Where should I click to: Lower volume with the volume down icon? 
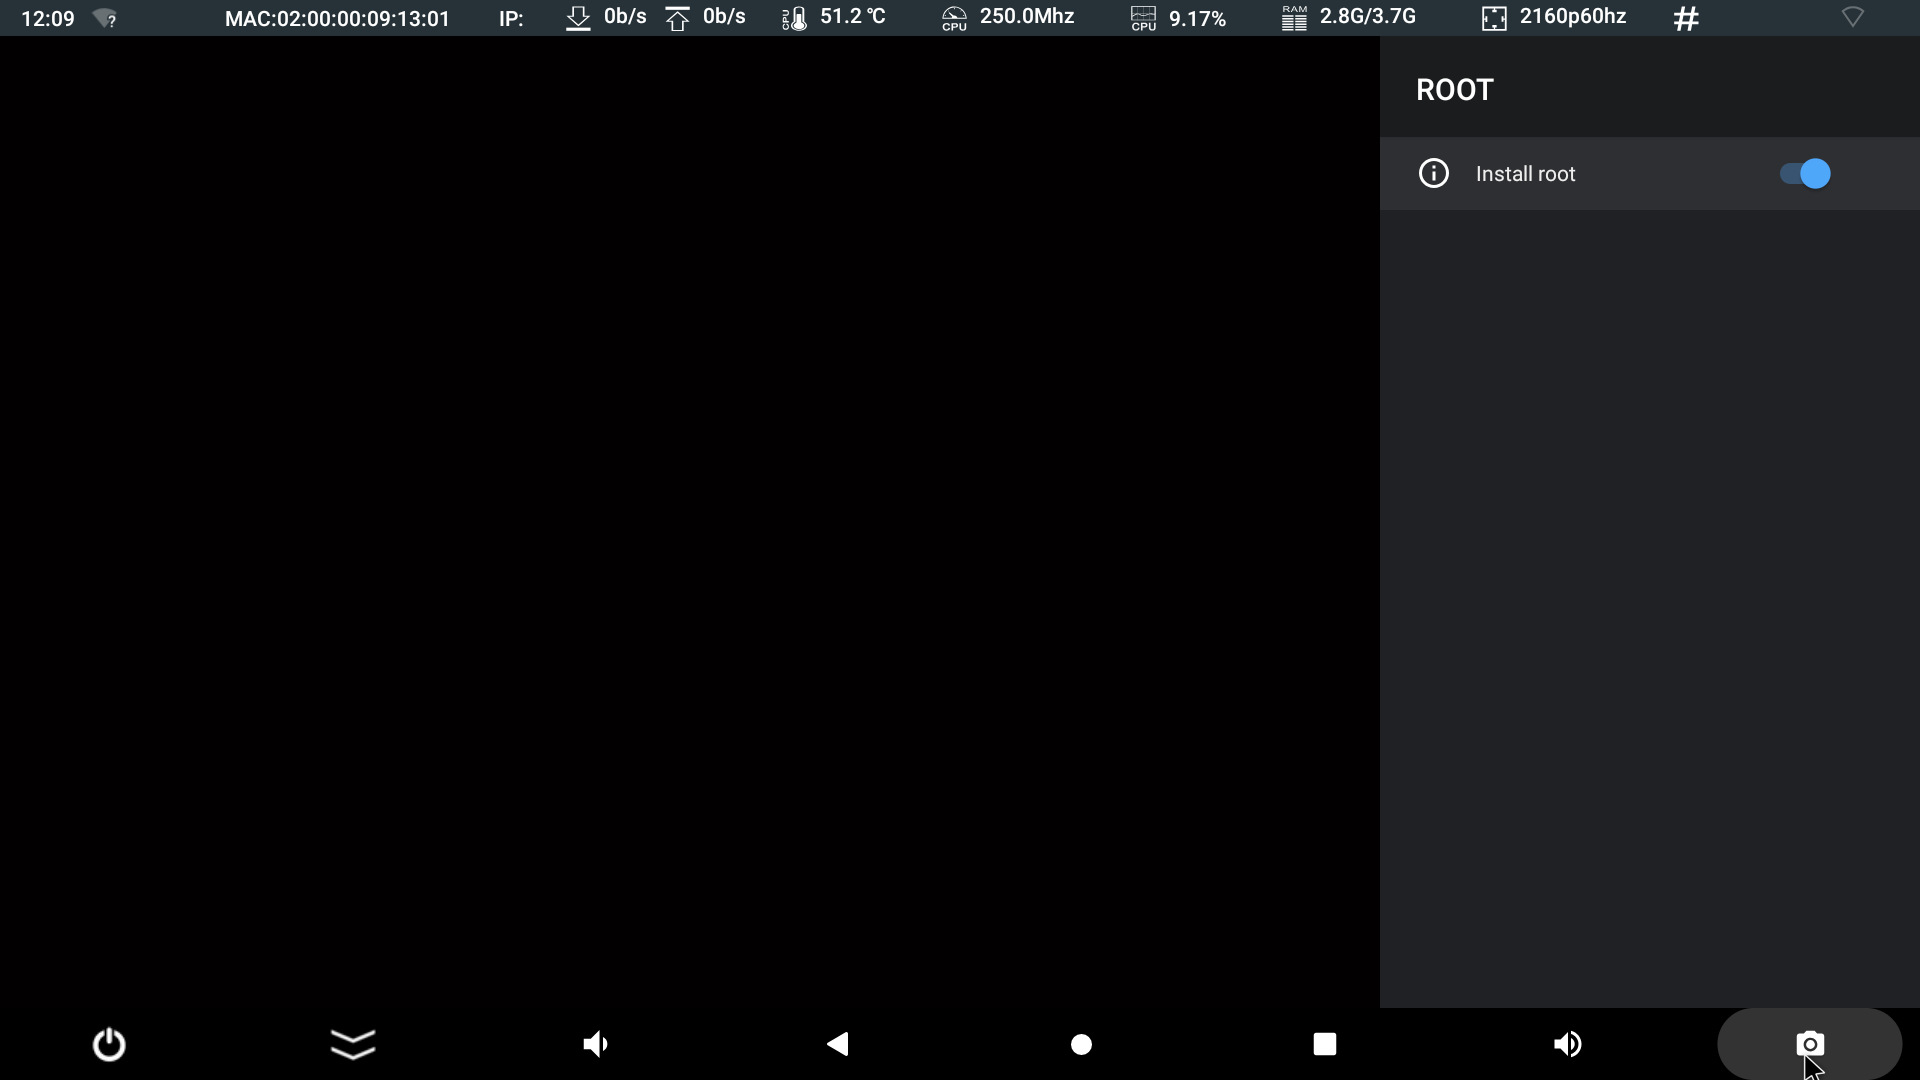[596, 1044]
